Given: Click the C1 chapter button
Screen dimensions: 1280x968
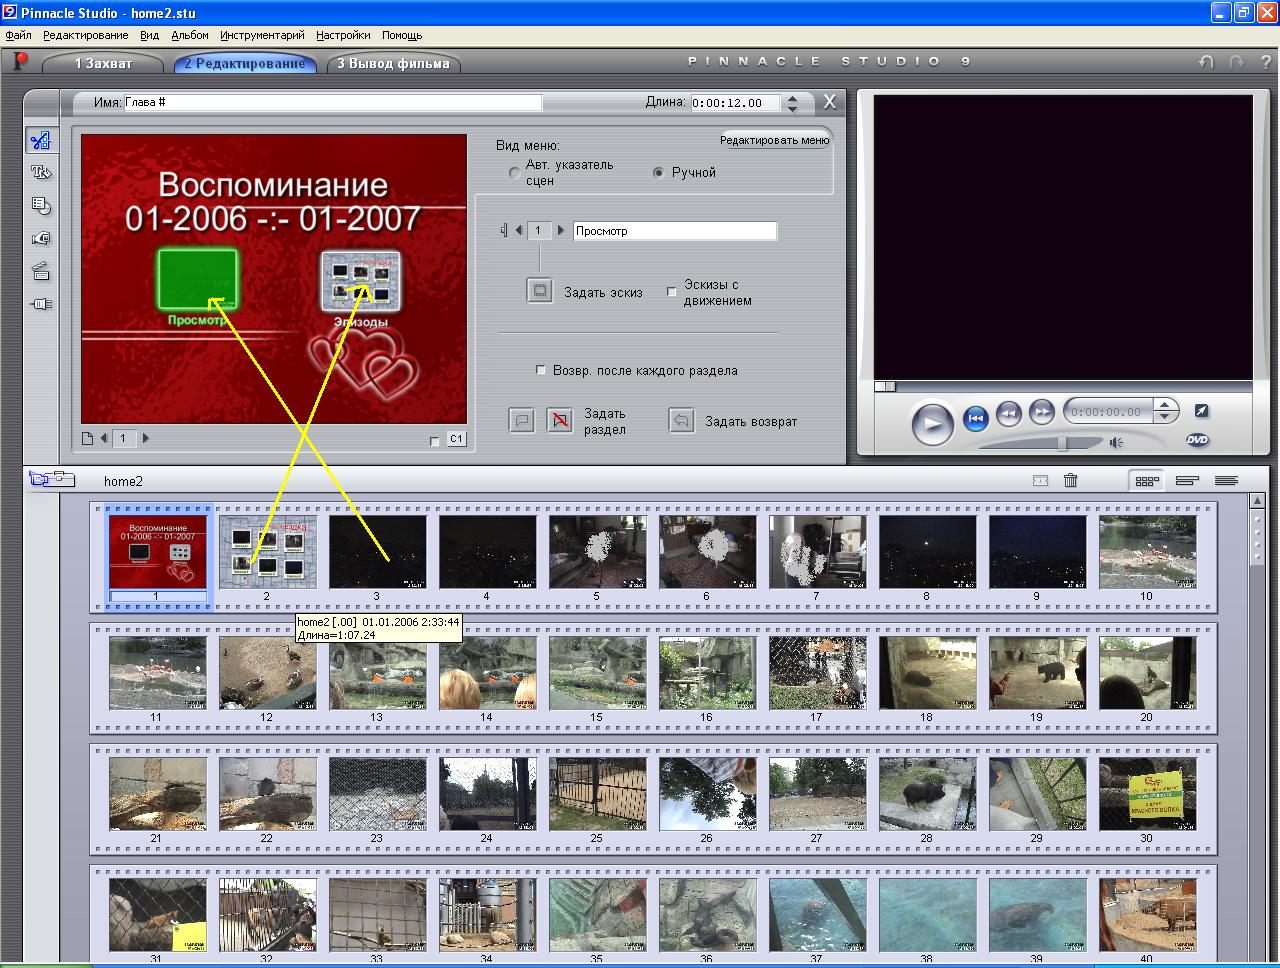Looking at the screenshot, I should [456, 439].
